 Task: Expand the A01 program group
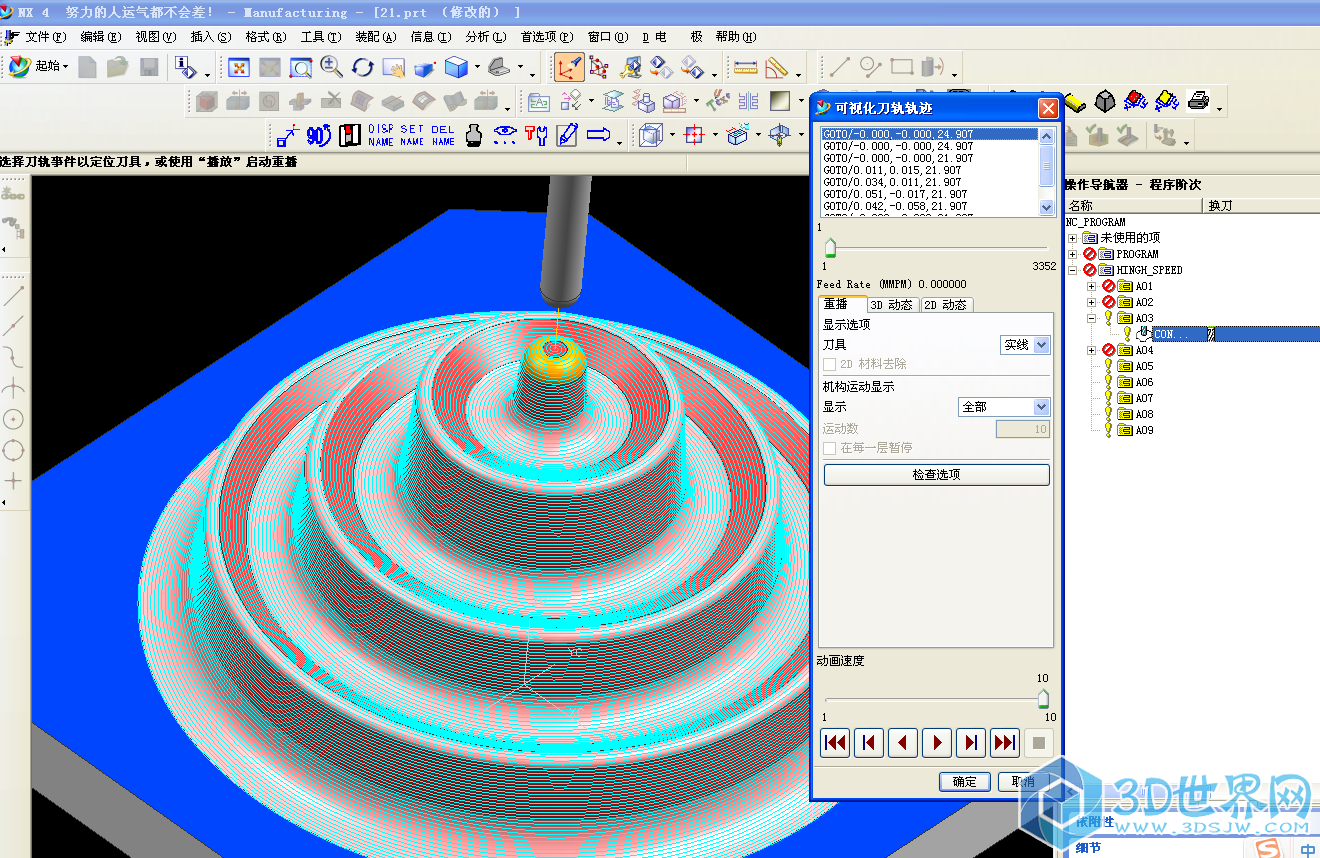pyautogui.click(x=1091, y=286)
